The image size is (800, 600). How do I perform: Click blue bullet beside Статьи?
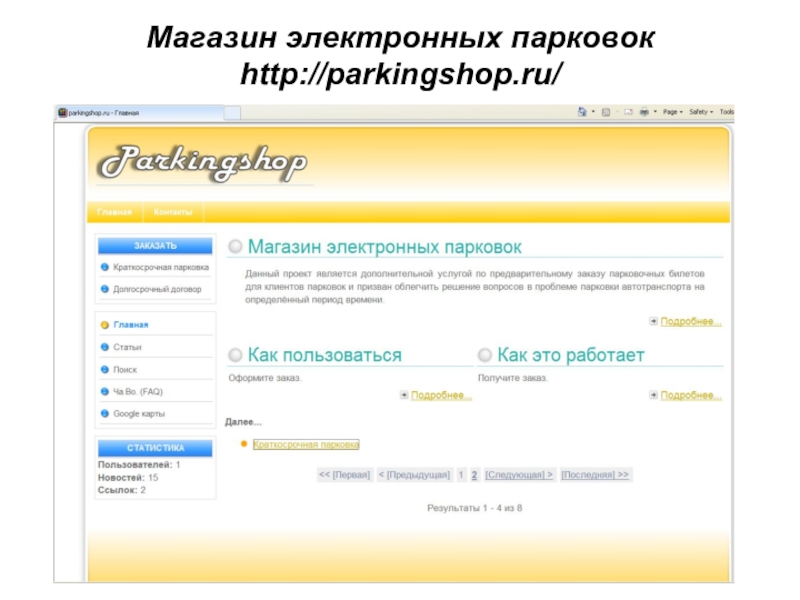tap(105, 347)
